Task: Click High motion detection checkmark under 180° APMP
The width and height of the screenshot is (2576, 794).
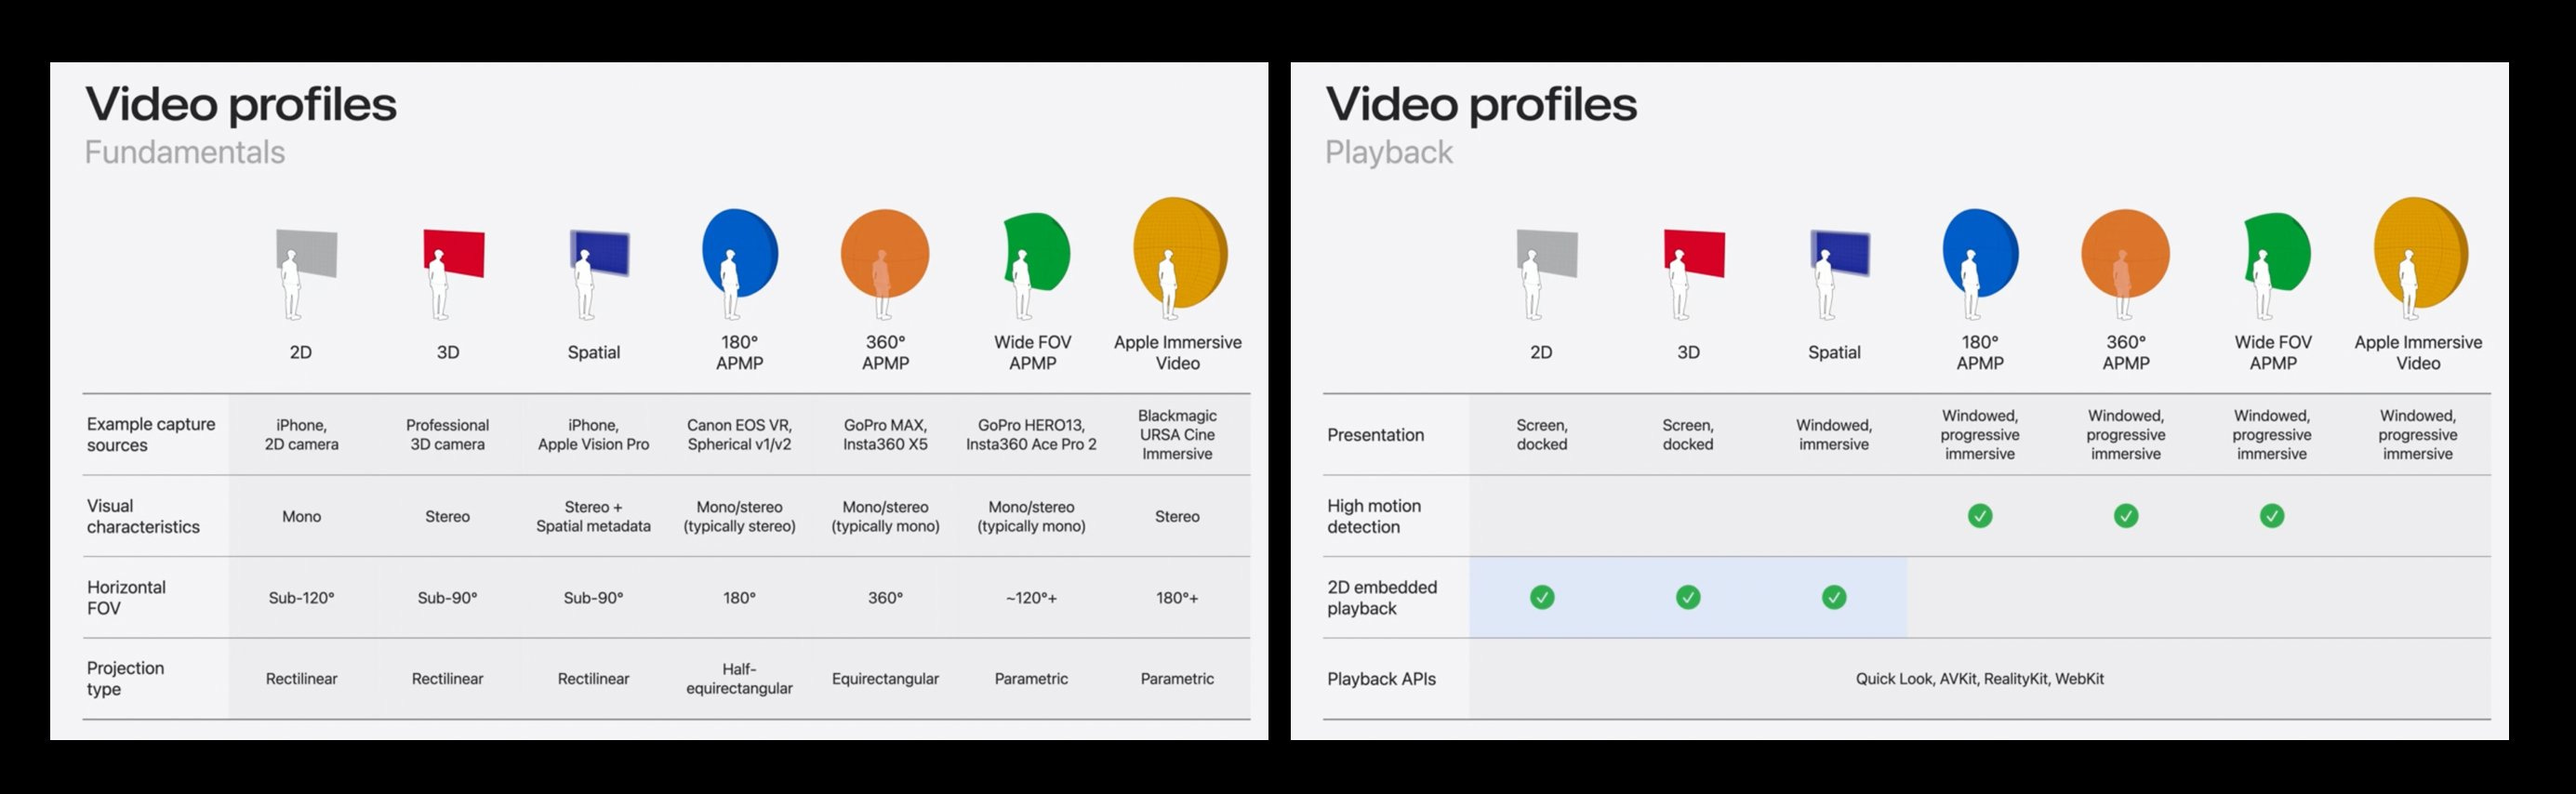Action: click(x=1980, y=516)
